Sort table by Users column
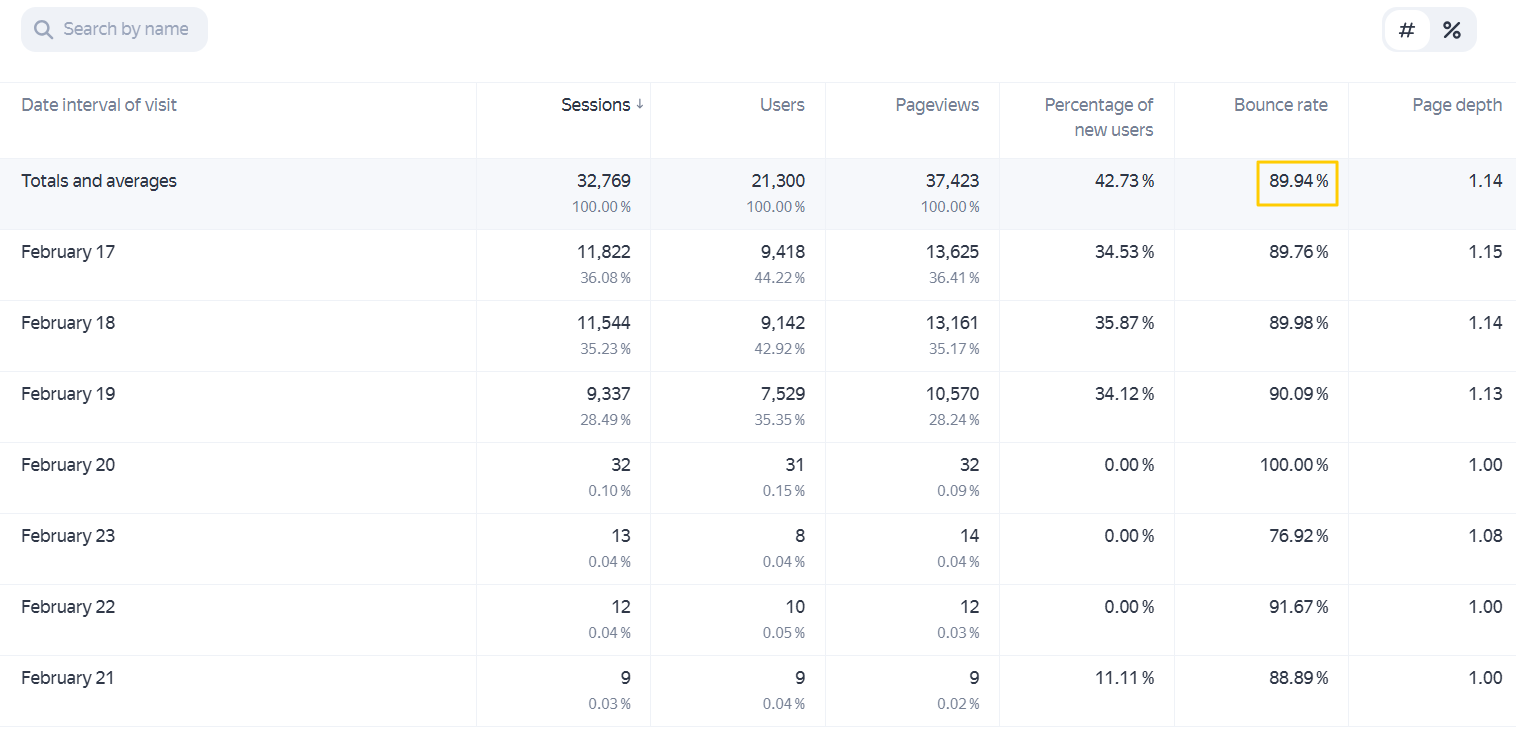 click(782, 105)
